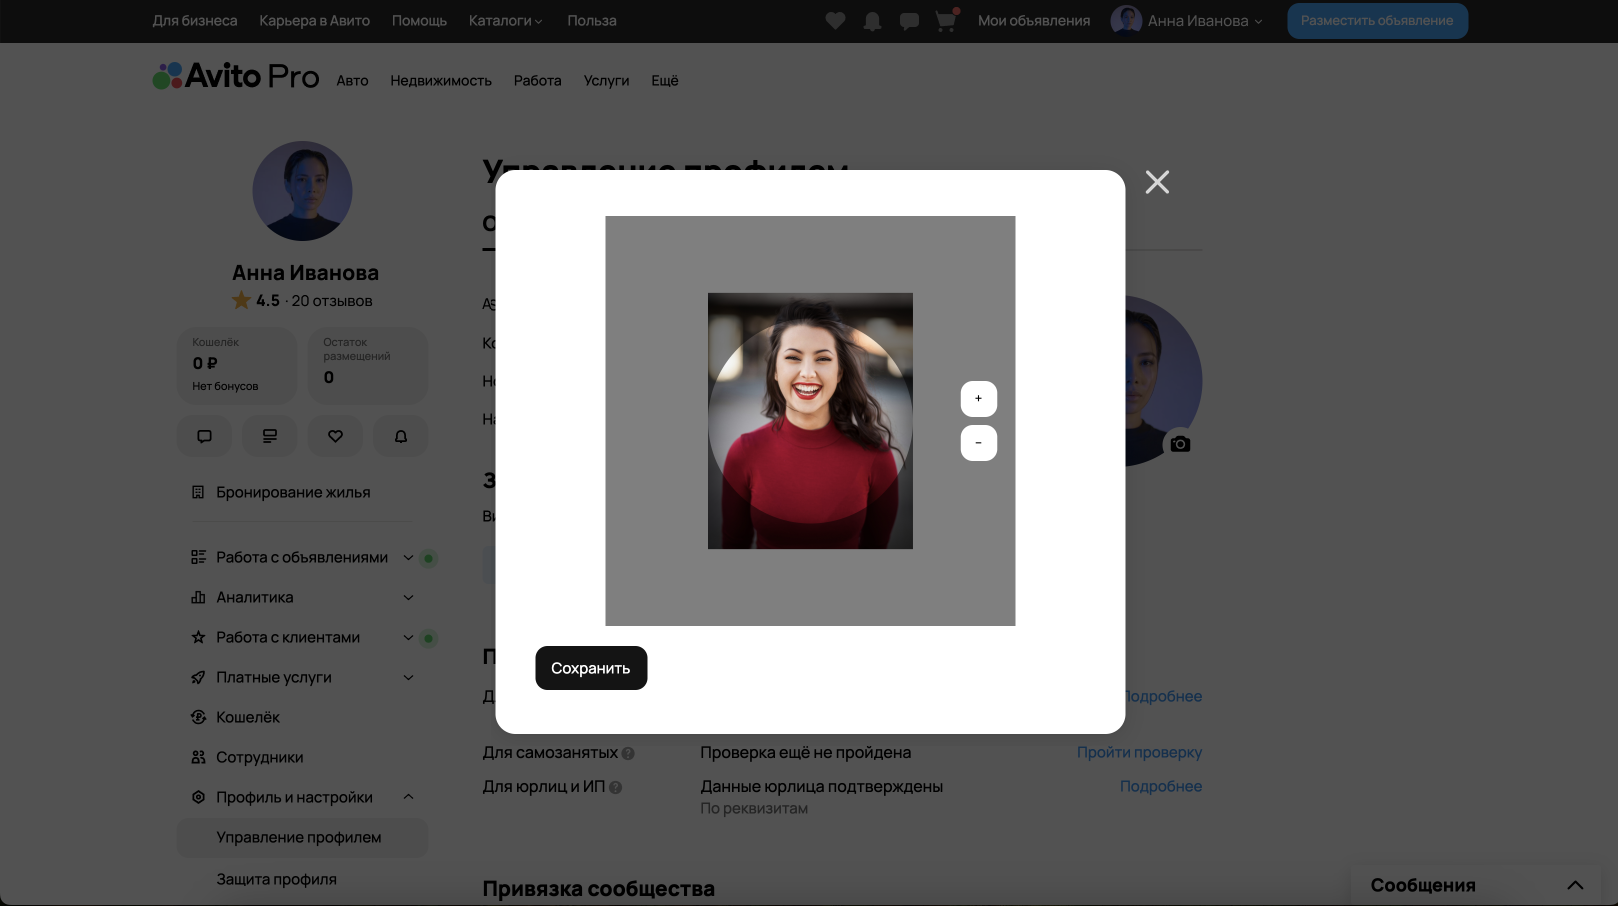
Task: Click Кошелёк sidebar wallet icon
Action: [x=198, y=717]
